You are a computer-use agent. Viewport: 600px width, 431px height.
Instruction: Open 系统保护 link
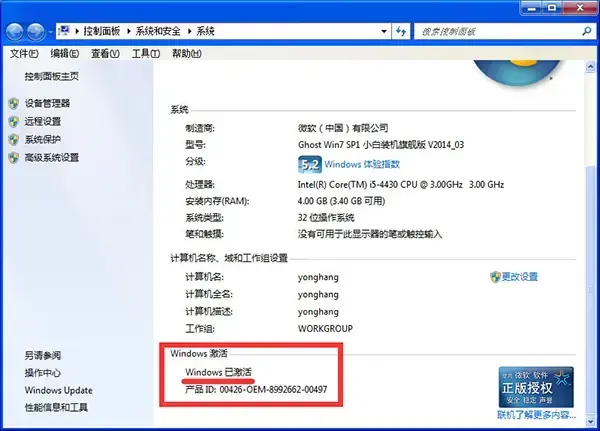[x=43, y=140]
